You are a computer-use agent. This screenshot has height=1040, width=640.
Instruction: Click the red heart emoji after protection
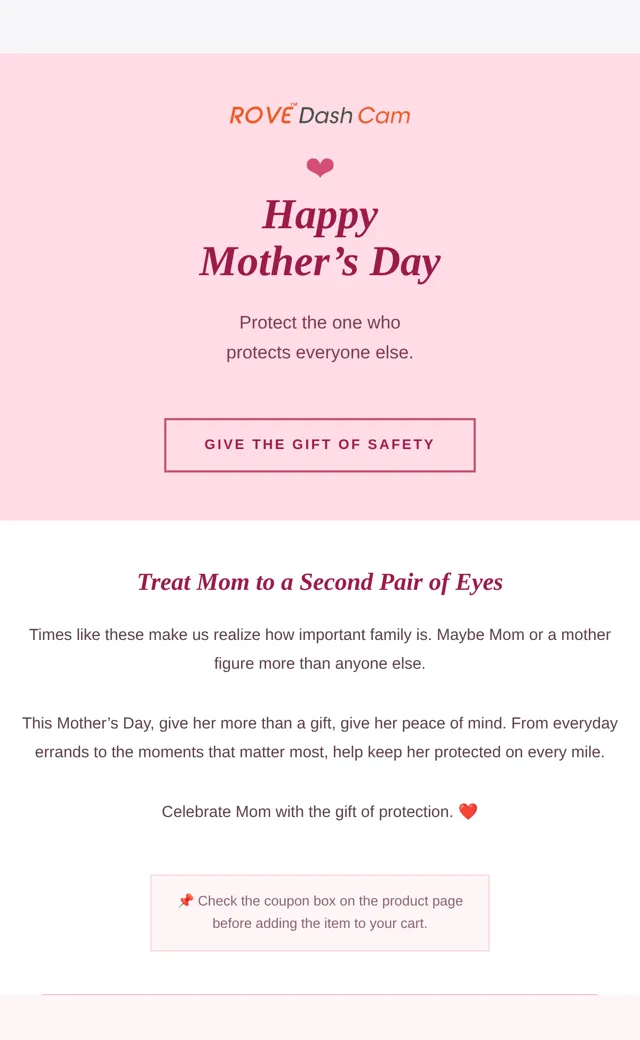pos(468,811)
